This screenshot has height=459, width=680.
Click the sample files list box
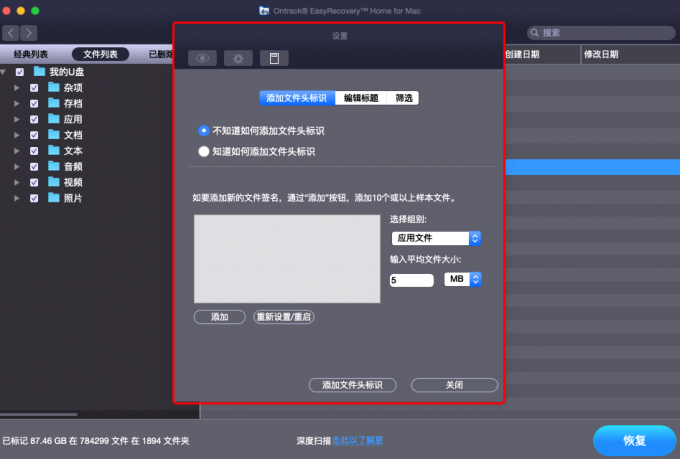click(287, 259)
